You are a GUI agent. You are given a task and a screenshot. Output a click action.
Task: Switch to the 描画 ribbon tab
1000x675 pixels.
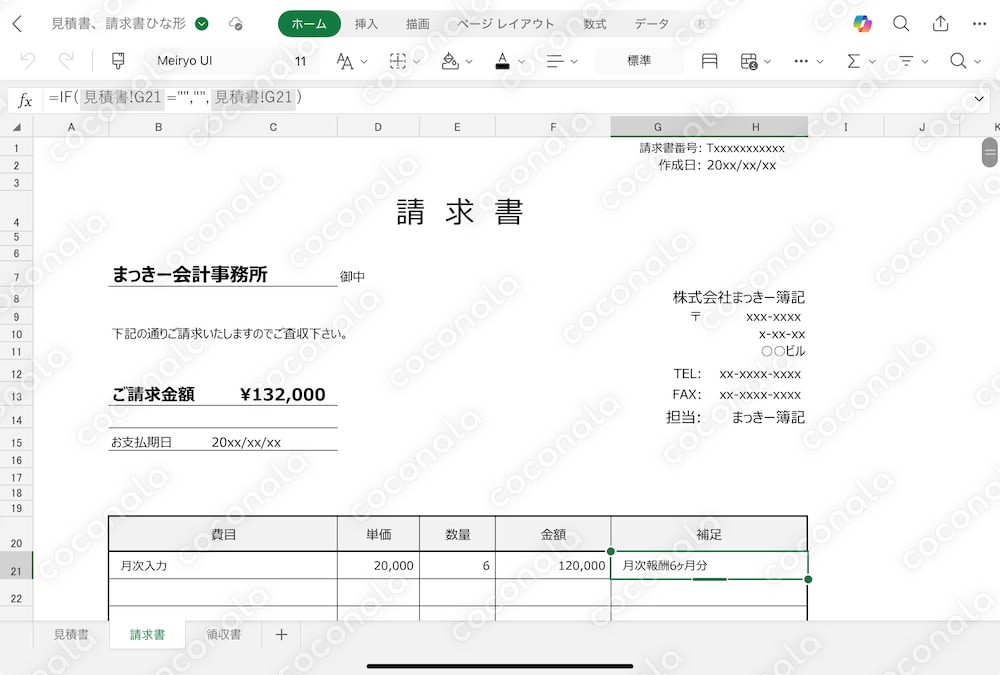tap(418, 24)
